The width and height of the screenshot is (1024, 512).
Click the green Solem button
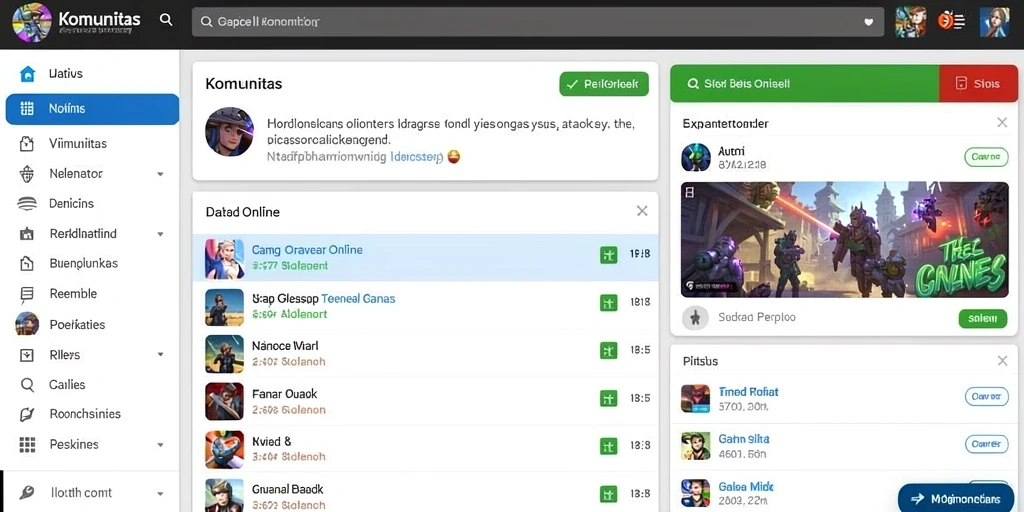tap(983, 319)
